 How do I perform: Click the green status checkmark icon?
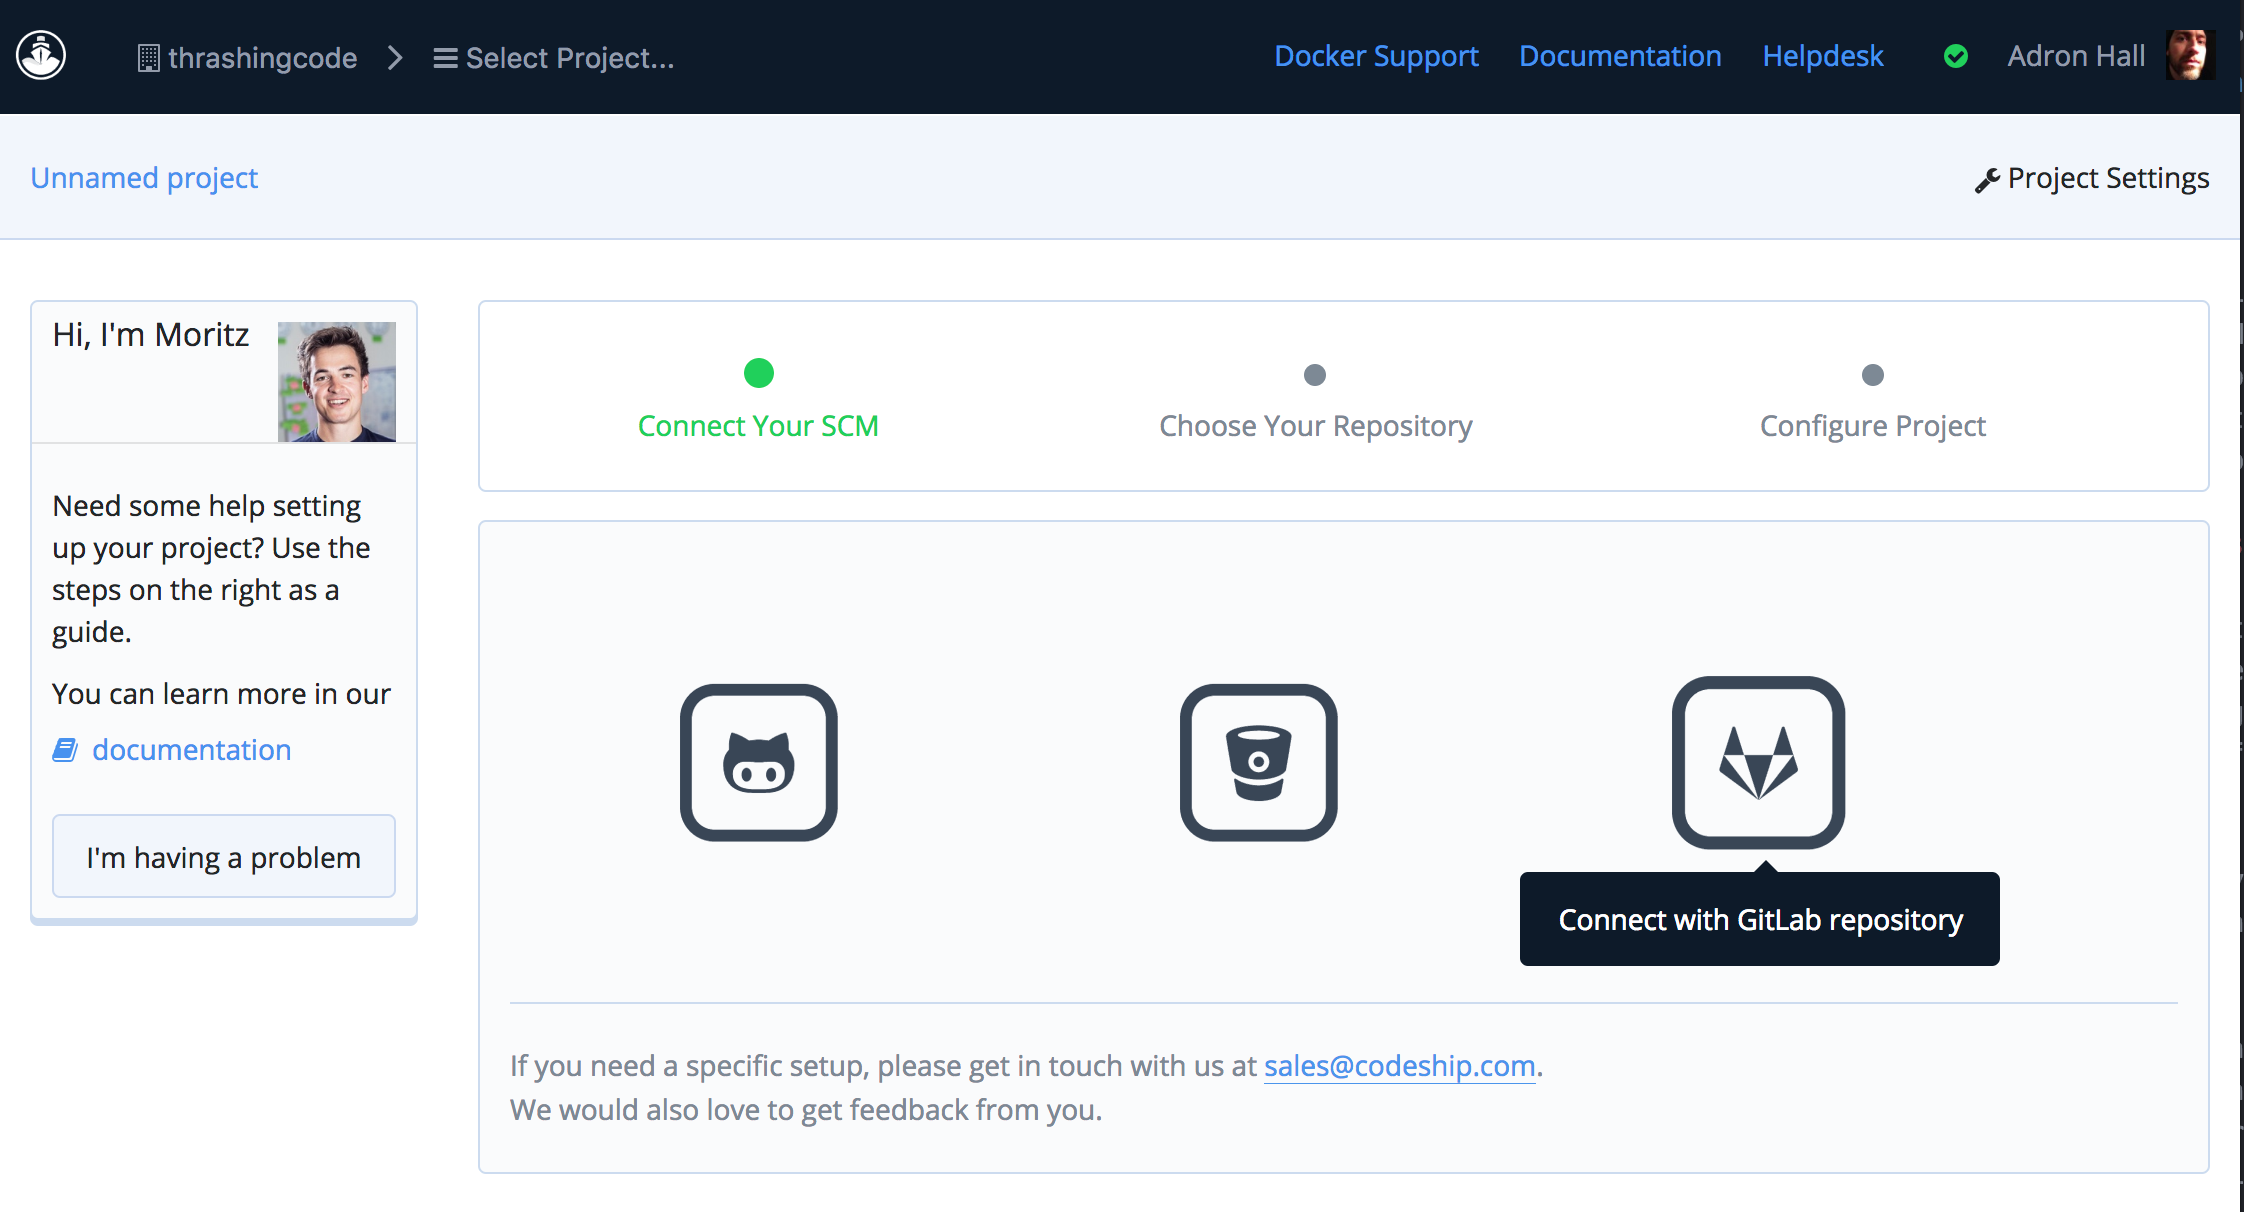[x=1956, y=57]
